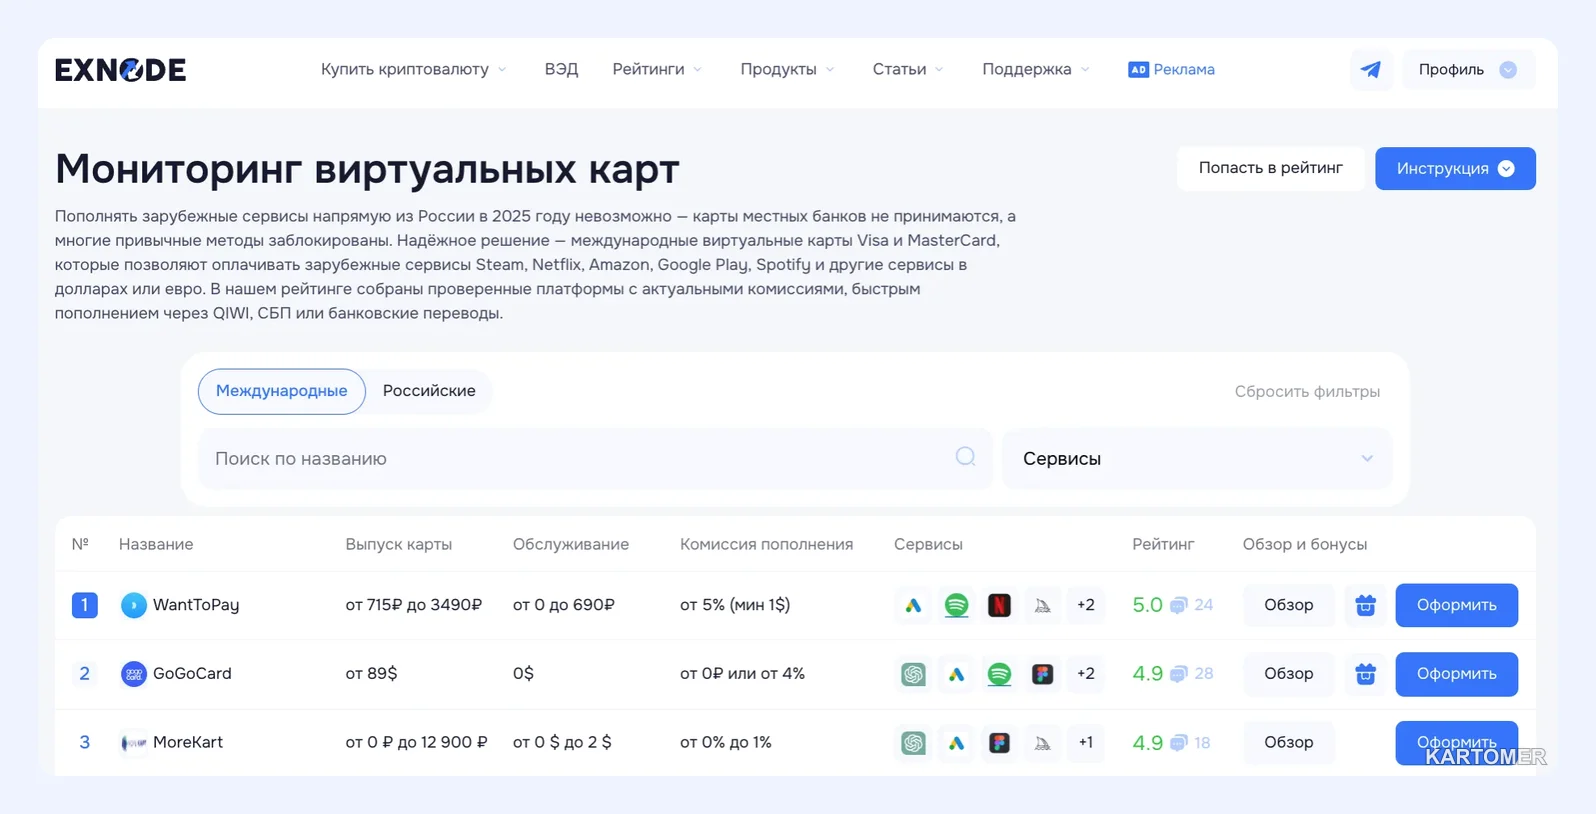Click the Figma icon in GoGoCard row
1596x814 pixels.
[1042, 674]
